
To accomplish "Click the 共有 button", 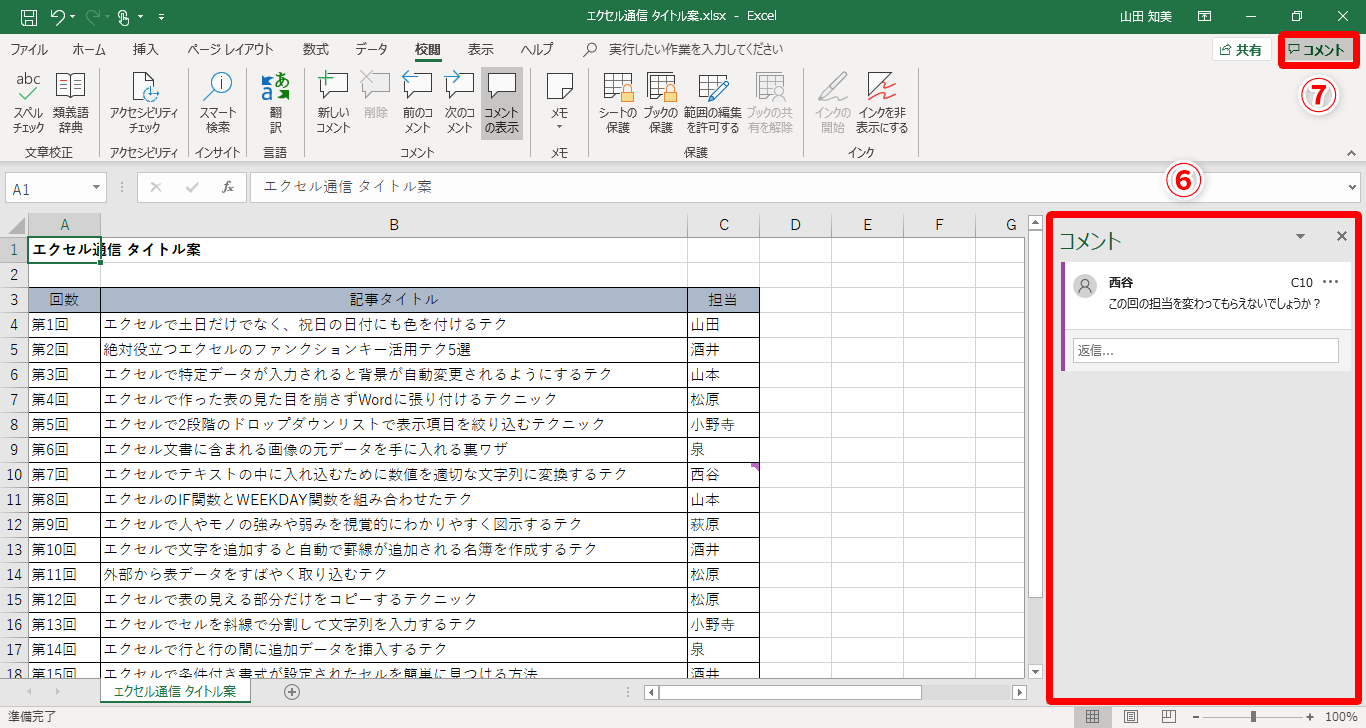I will pos(1241,49).
